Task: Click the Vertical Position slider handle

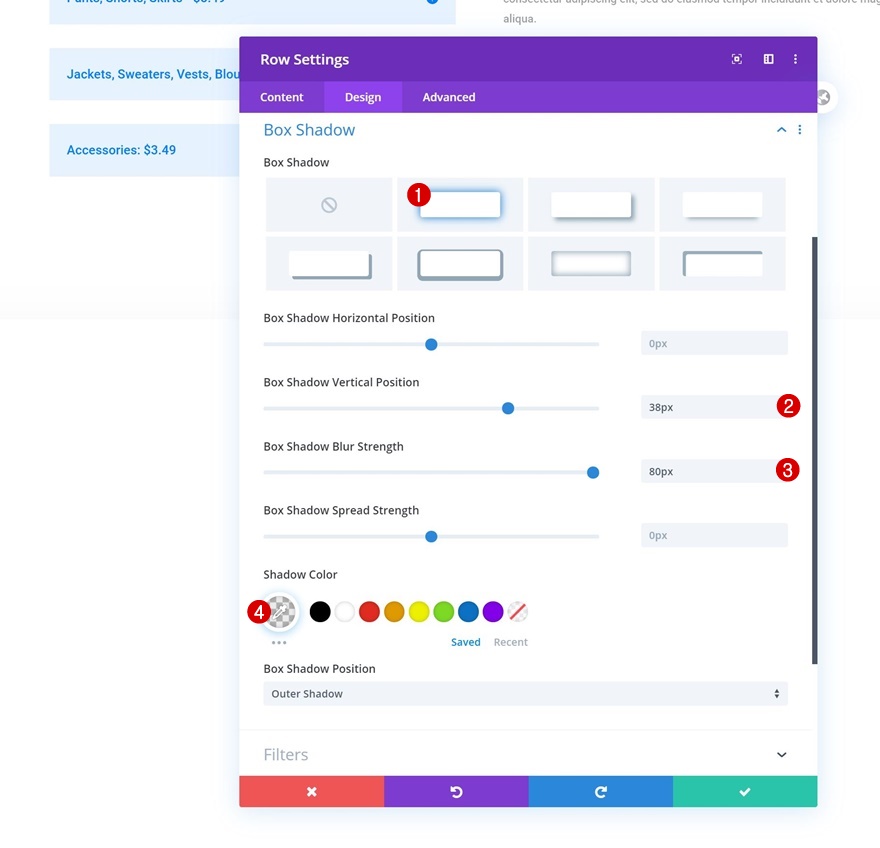Action: pyautogui.click(x=508, y=409)
